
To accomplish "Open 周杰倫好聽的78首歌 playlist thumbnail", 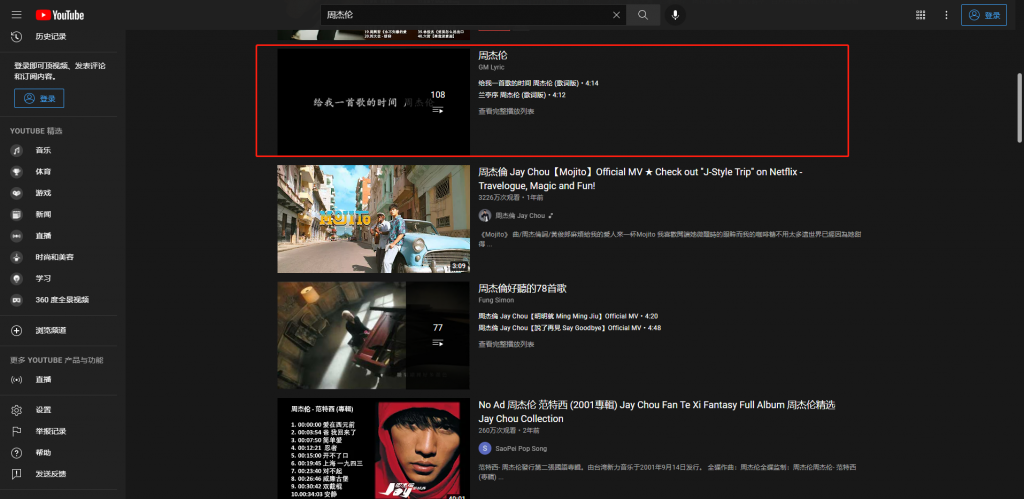I will (374, 336).
